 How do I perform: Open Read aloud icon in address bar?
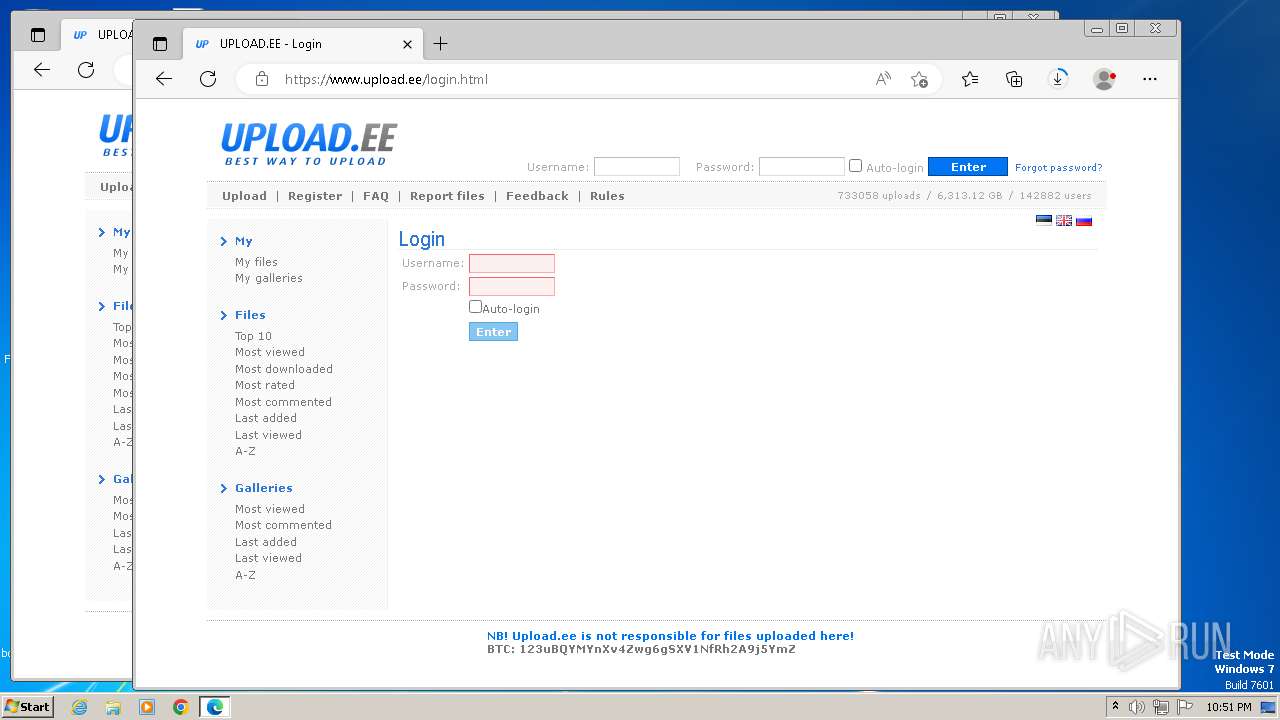[x=883, y=79]
